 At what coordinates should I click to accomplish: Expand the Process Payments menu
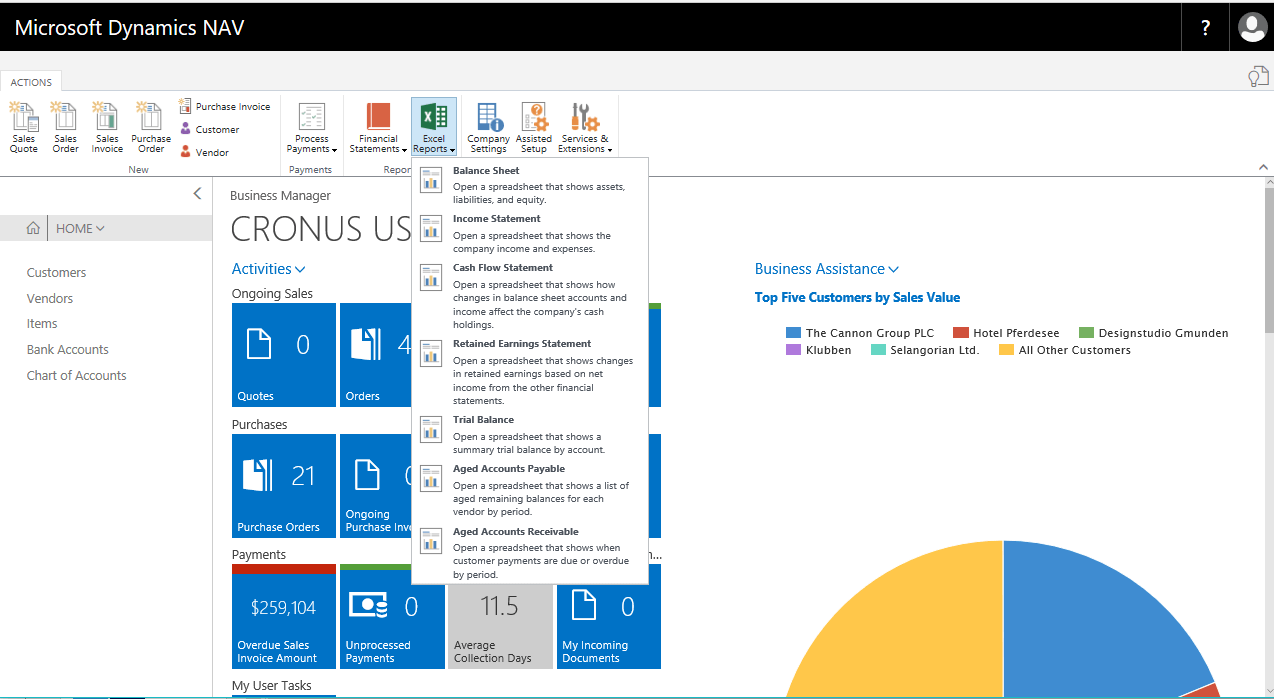[312, 128]
